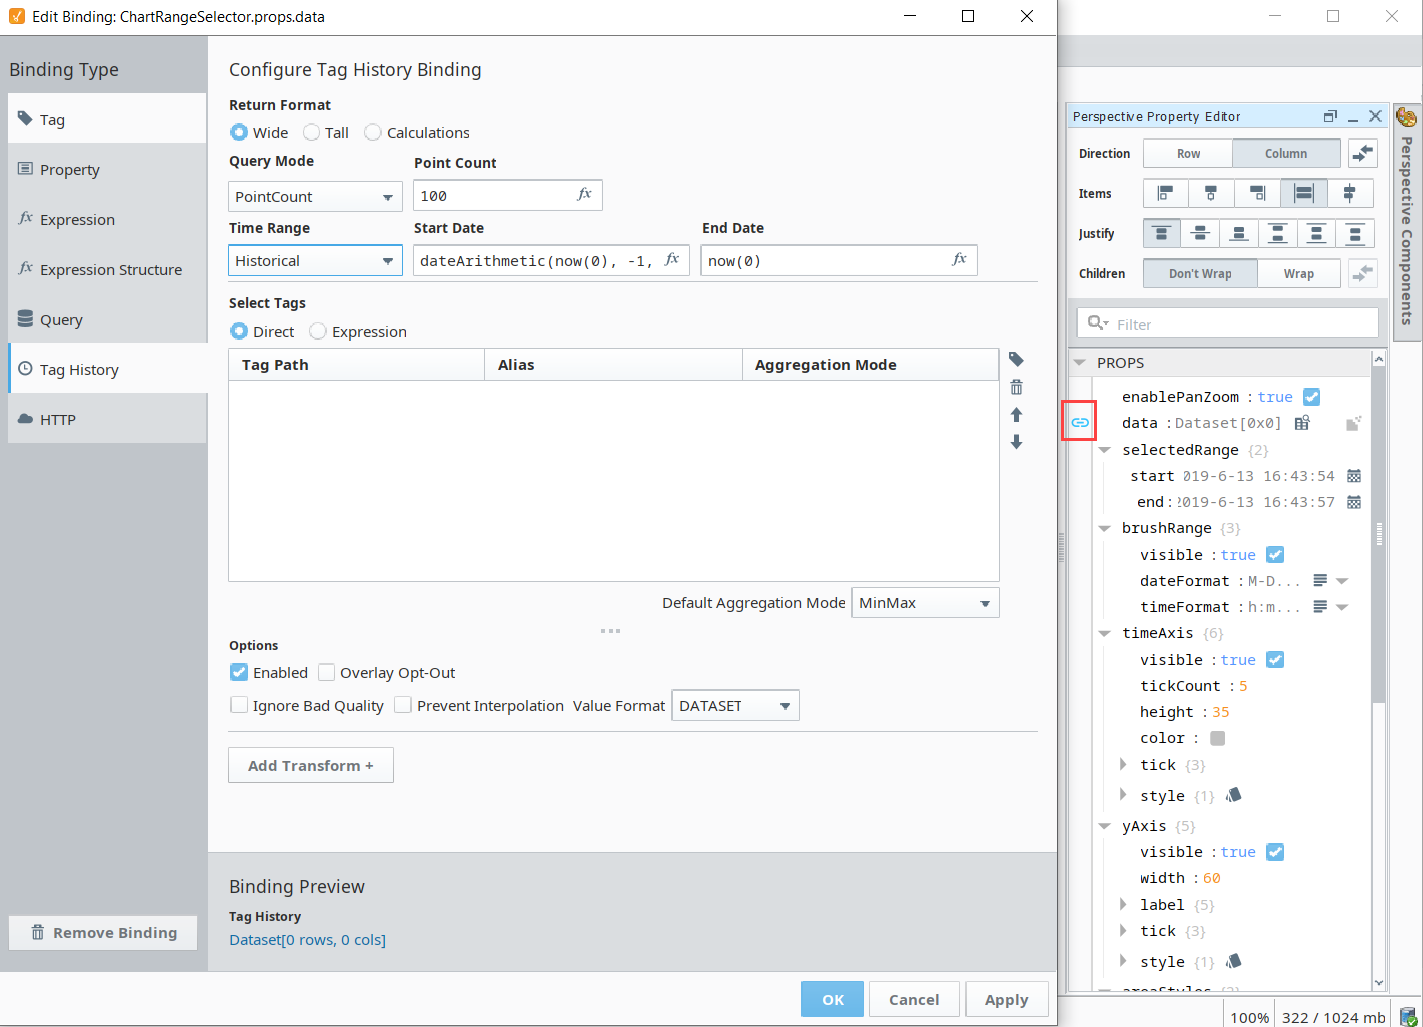Open the dataset viewer icon for data
The height and width of the screenshot is (1027, 1423).
pos(1302,423)
